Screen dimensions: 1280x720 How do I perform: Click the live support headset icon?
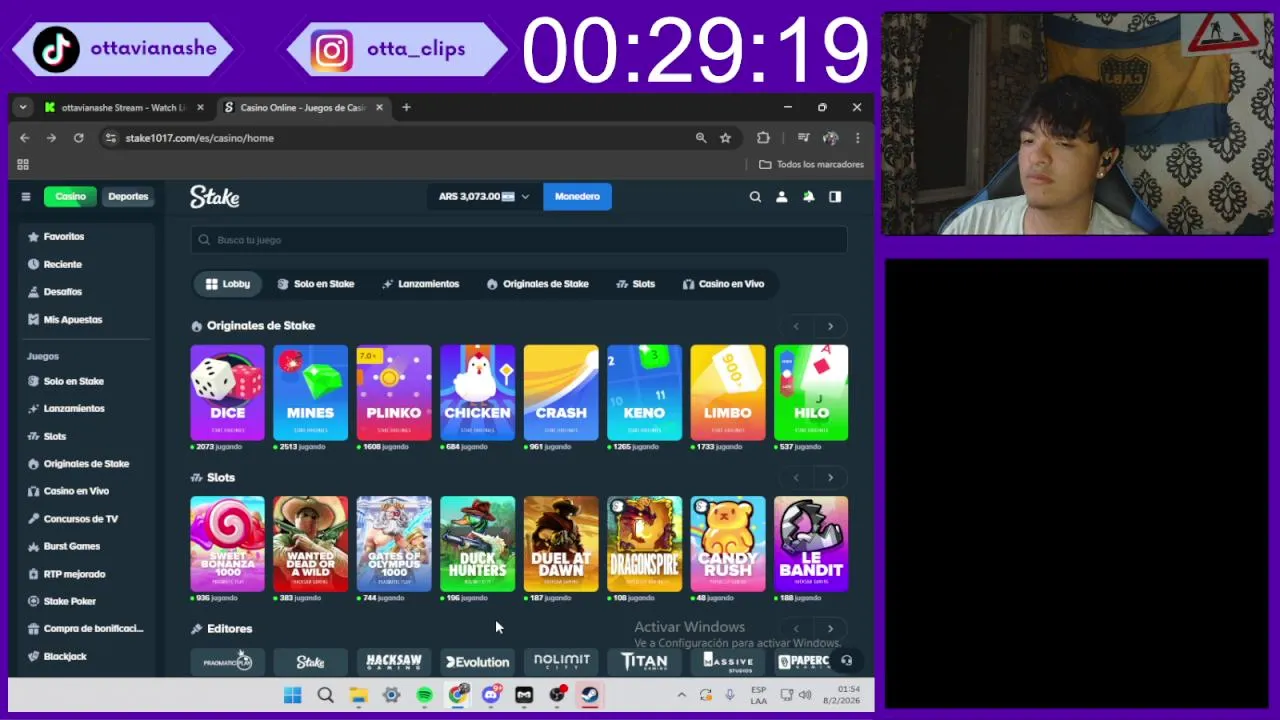pyautogui.click(x=846, y=661)
